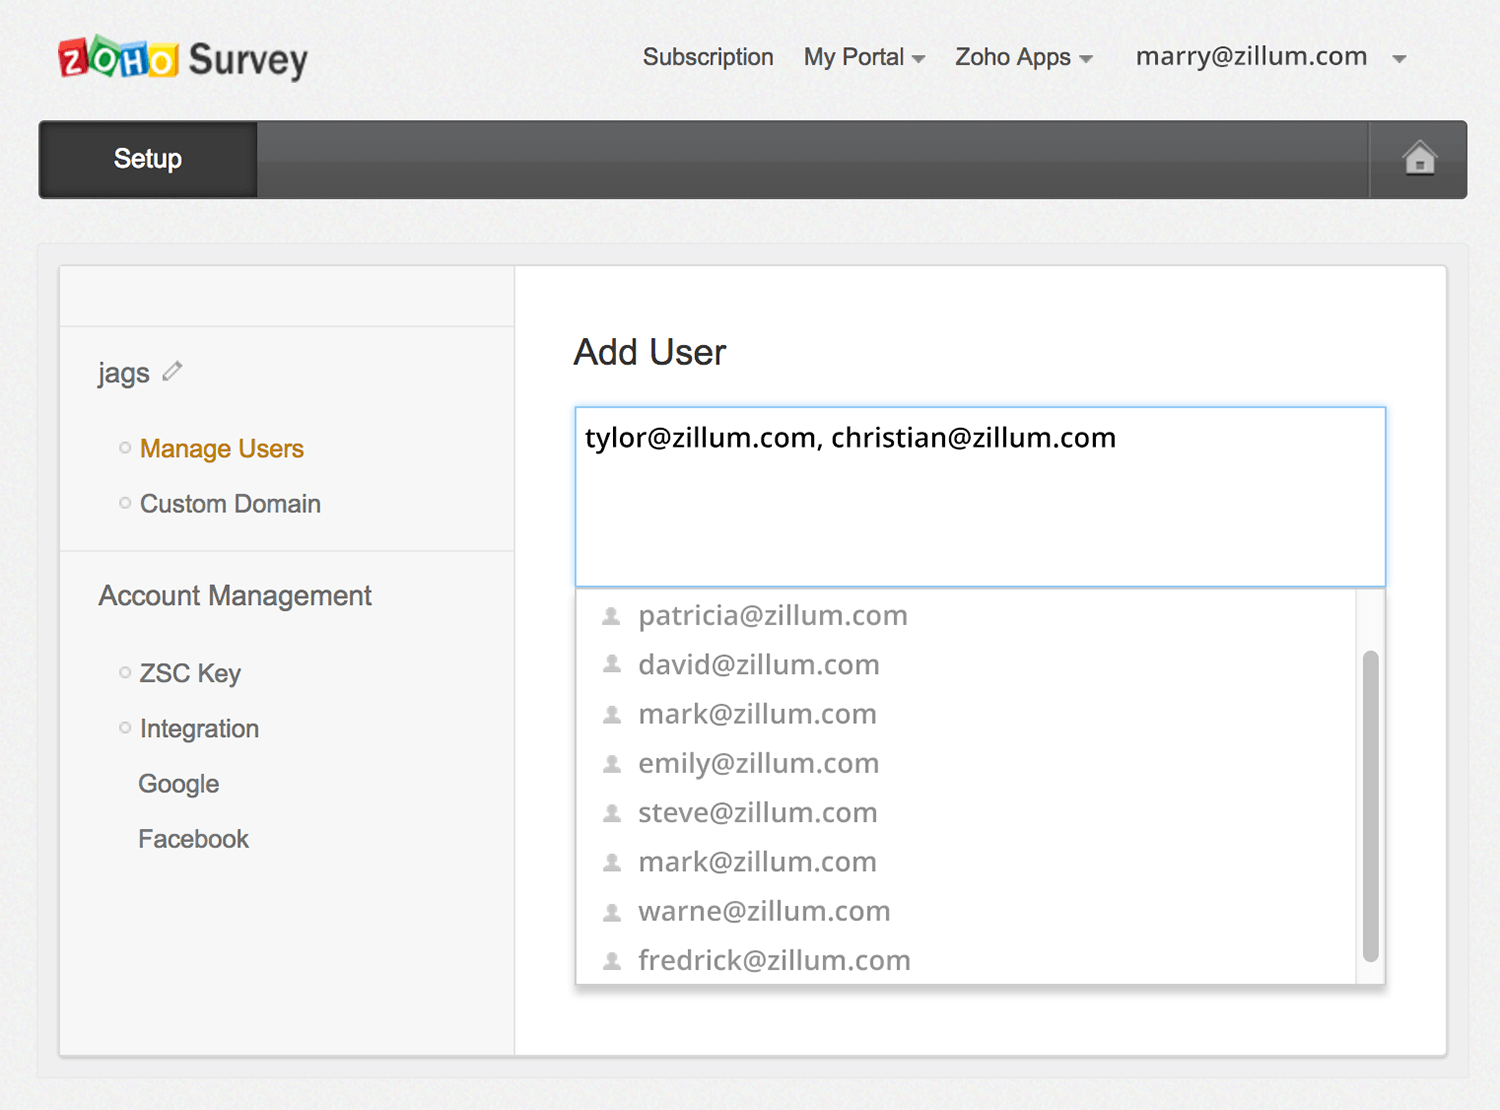1500x1110 pixels.
Task: Select the radio bullet beside Custom Domain
Action: pos(124,503)
